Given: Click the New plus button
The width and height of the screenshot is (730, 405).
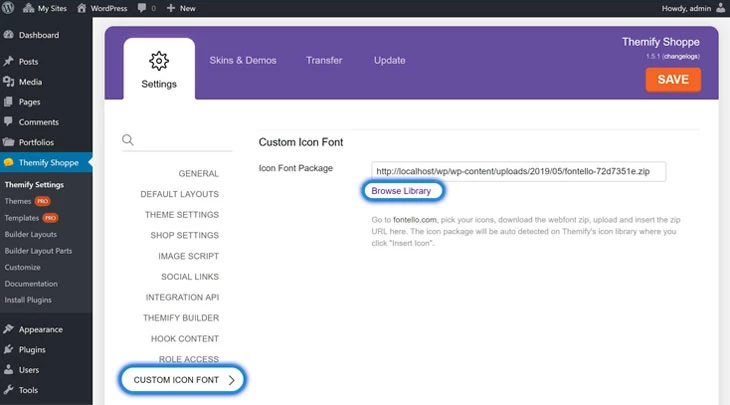Looking at the screenshot, I should (x=181, y=8).
